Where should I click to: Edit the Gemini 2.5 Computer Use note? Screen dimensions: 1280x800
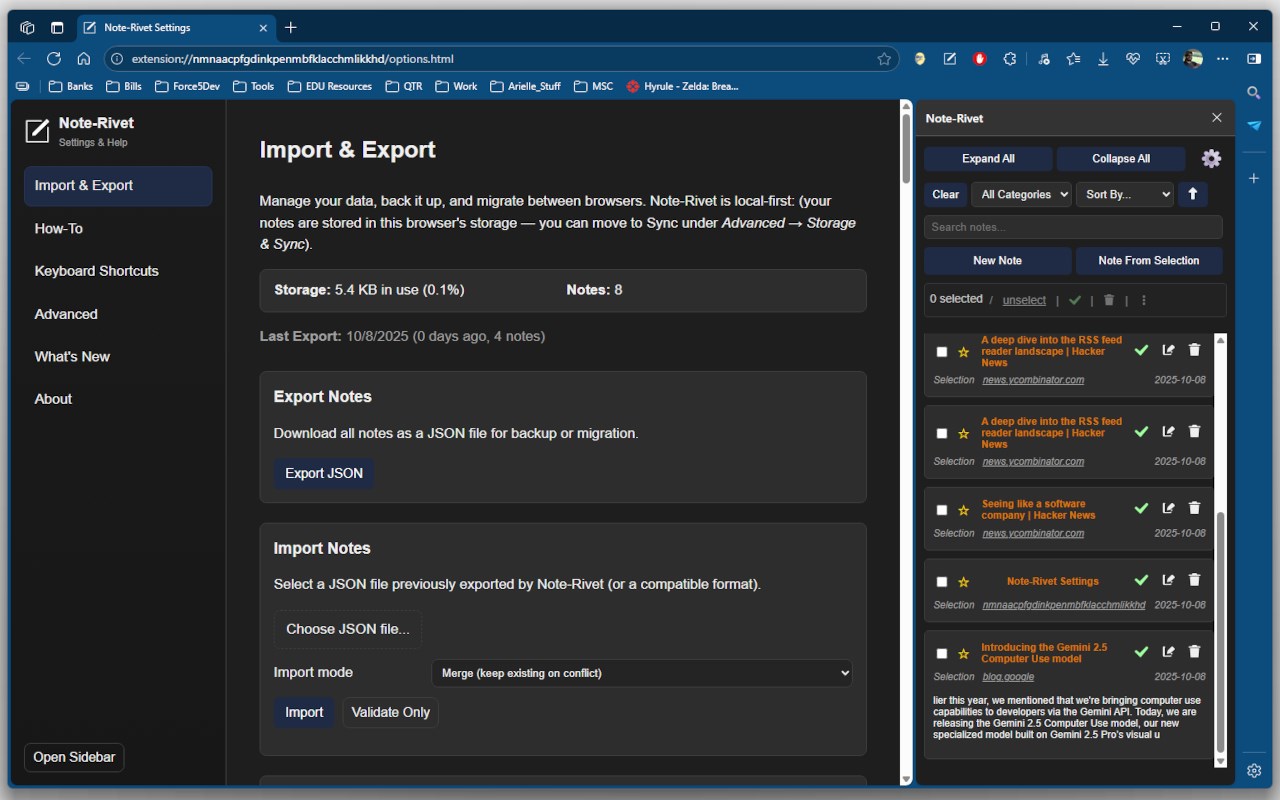(1168, 652)
